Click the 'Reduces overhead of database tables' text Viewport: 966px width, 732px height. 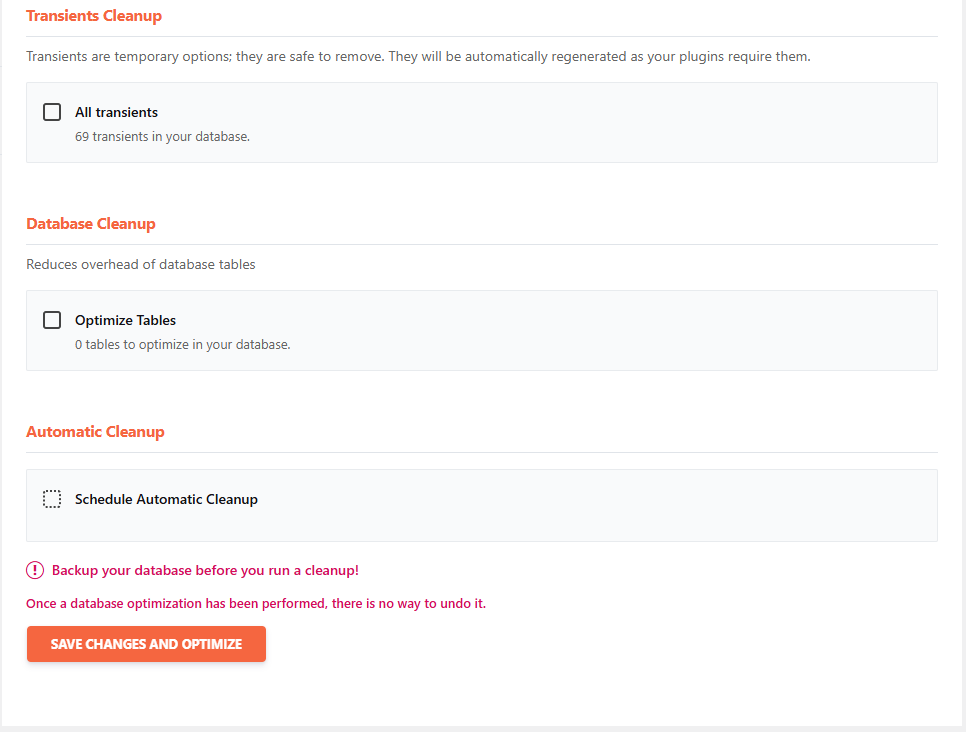point(141,264)
